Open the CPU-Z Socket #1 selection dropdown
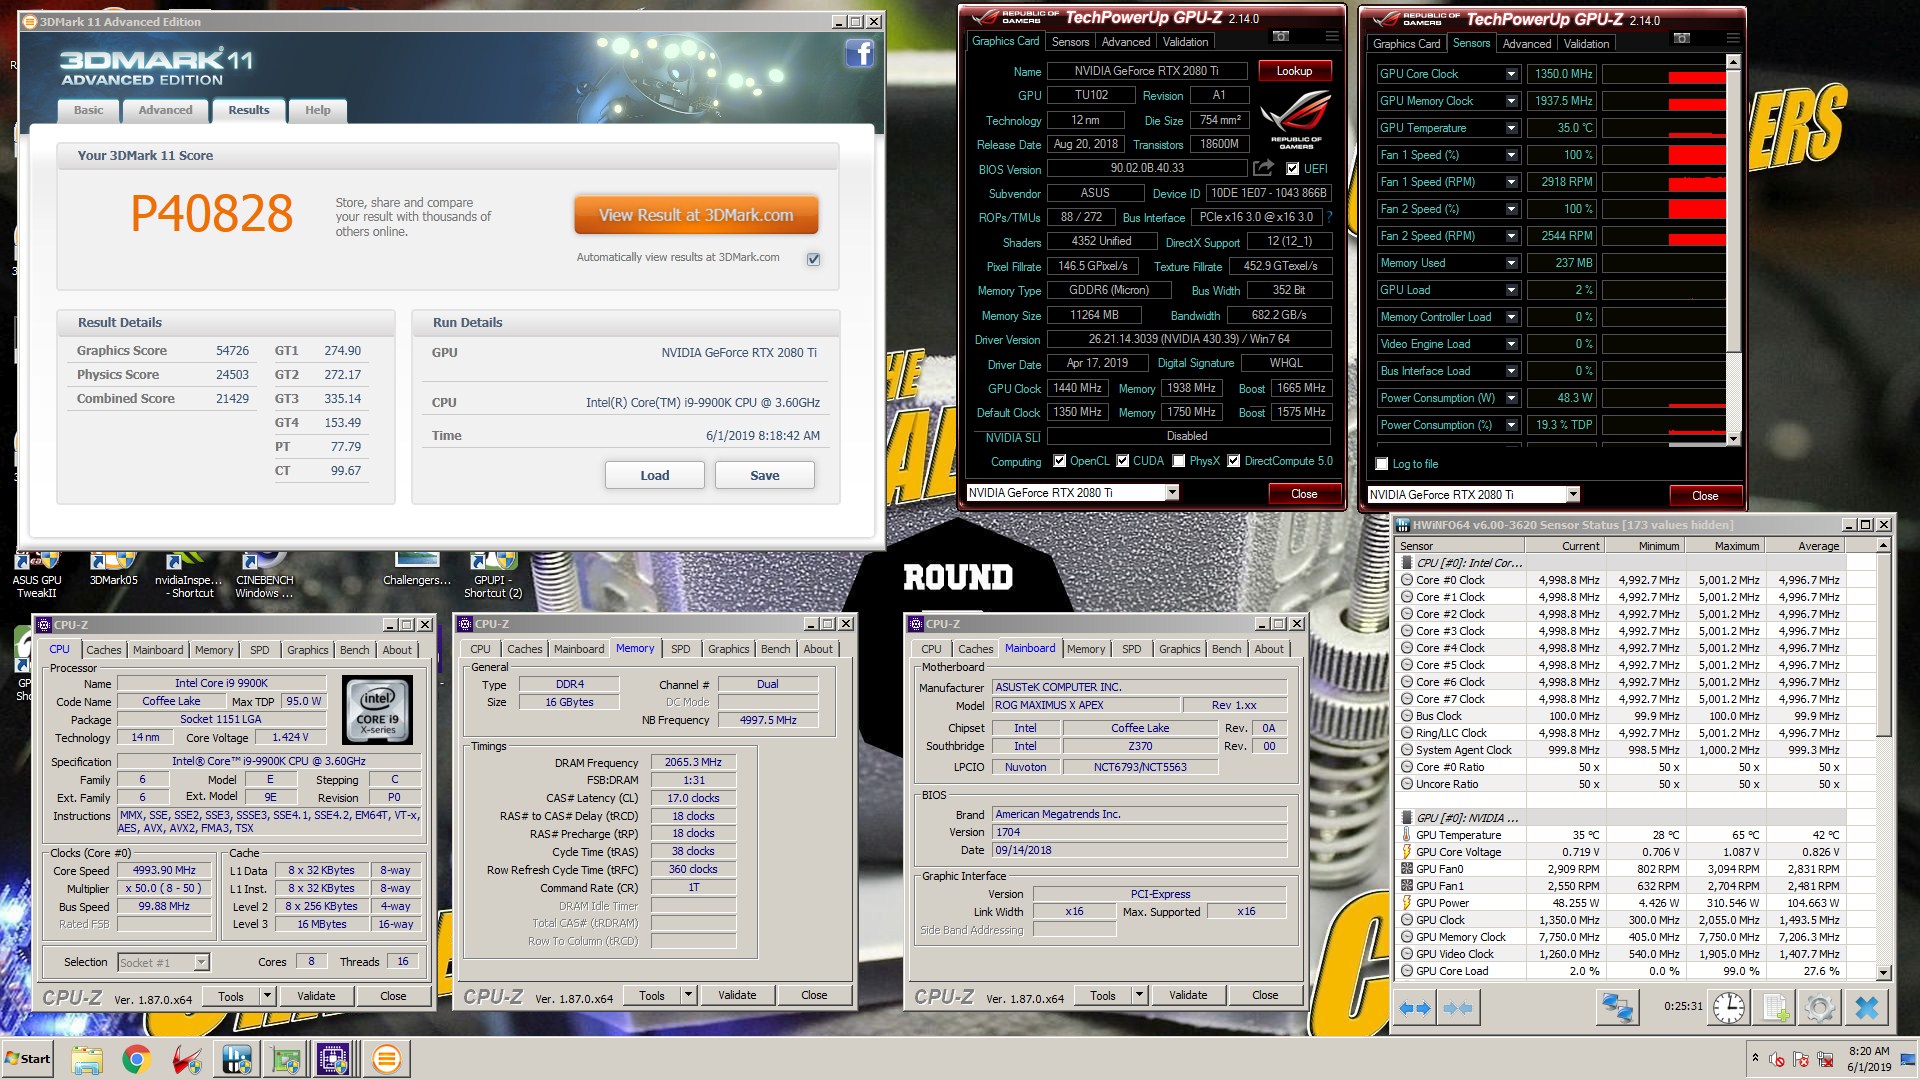This screenshot has width=1920, height=1080. click(x=201, y=962)
